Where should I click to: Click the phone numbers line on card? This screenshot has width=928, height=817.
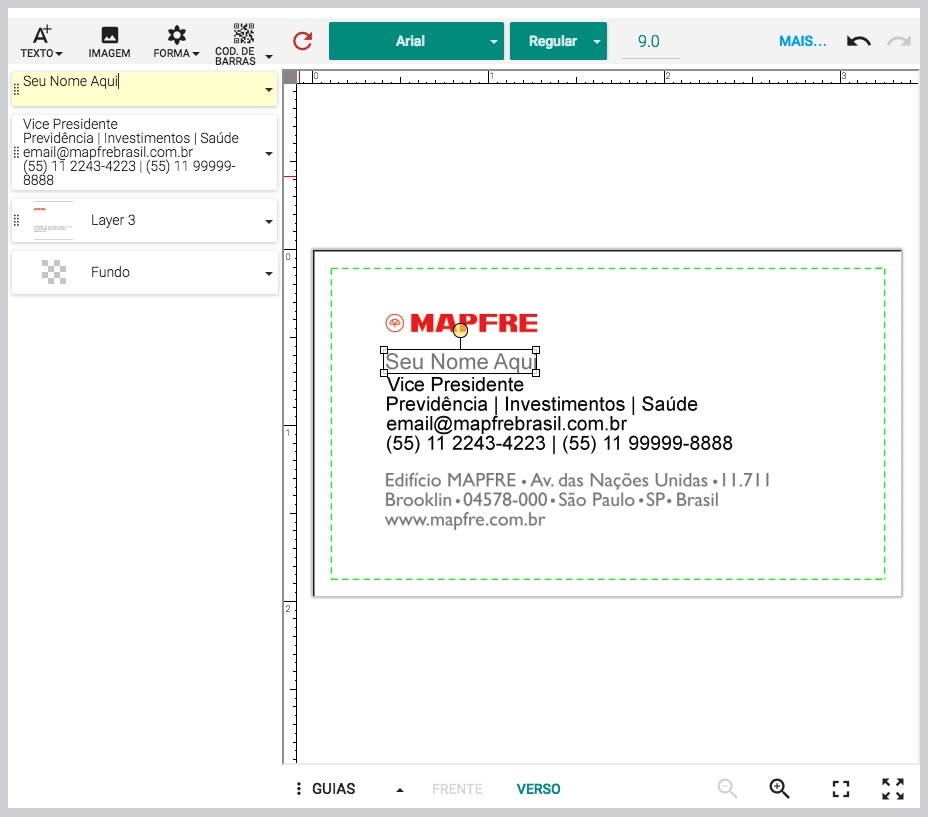pos(559,443)
